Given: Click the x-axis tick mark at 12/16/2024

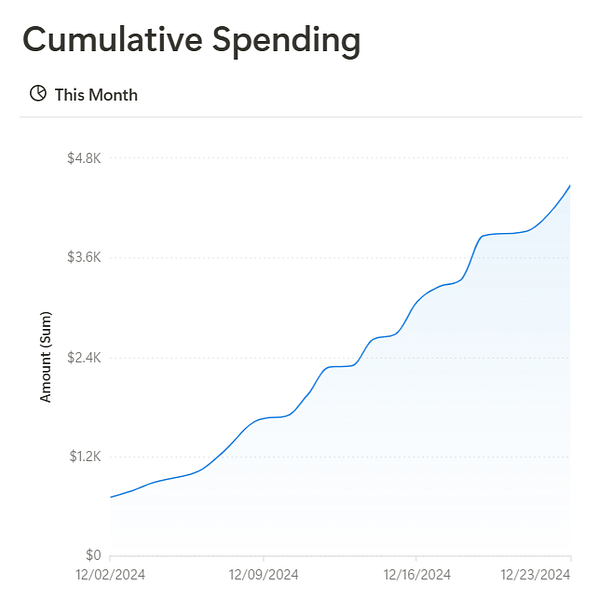Looking at the screenshot, I should (416, 559).
